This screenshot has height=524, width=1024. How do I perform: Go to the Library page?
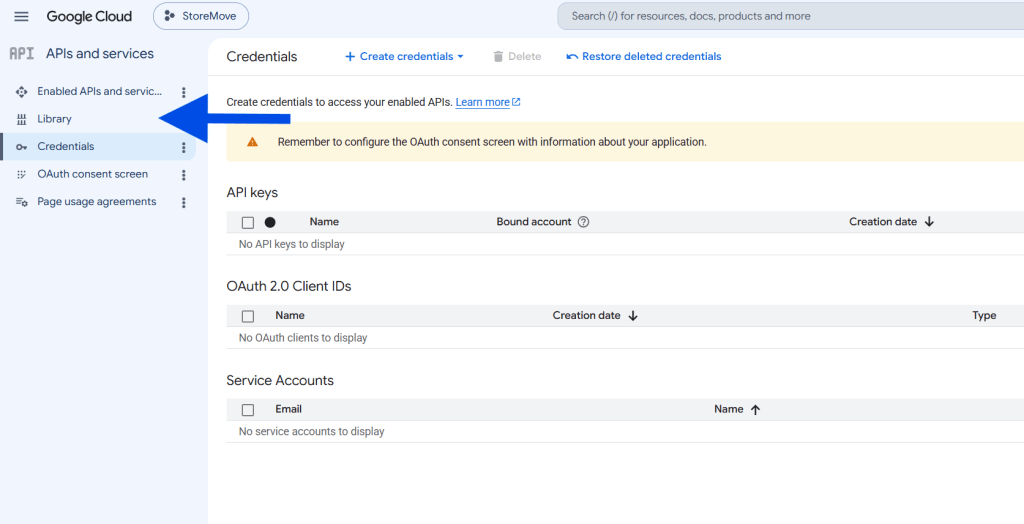[54, 119]
